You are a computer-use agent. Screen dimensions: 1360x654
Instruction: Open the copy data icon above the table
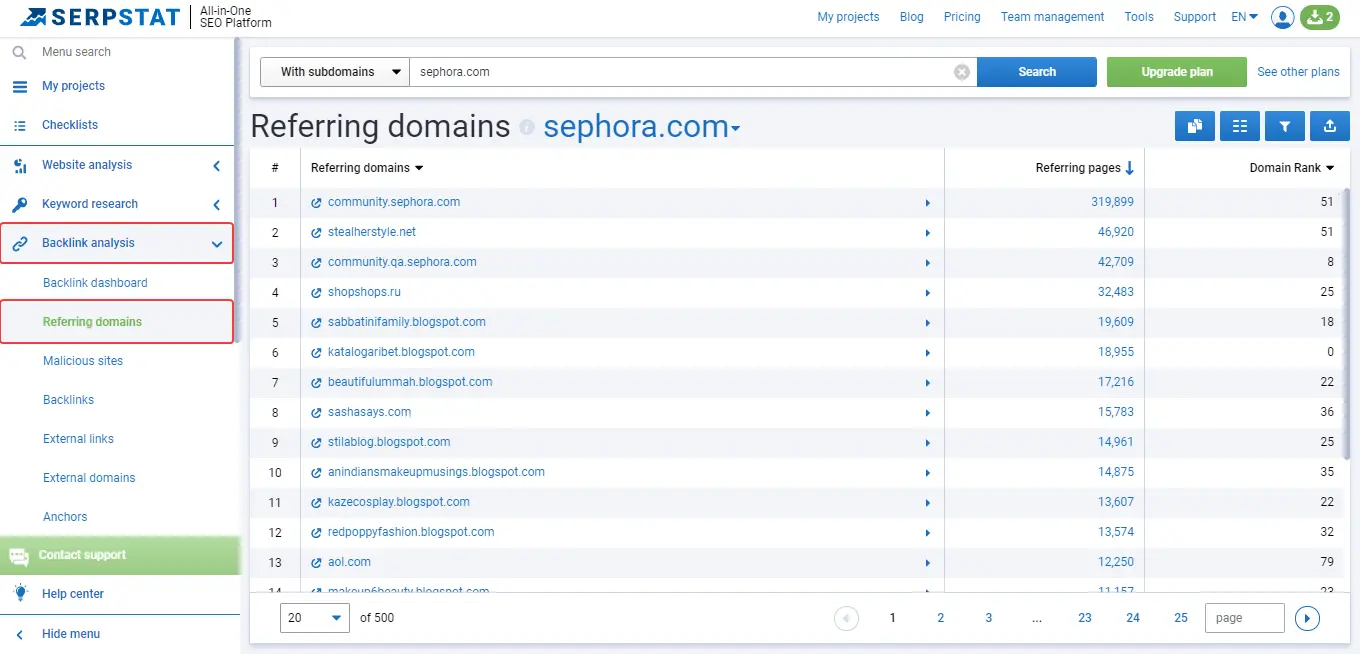[x=1194, y=126]
